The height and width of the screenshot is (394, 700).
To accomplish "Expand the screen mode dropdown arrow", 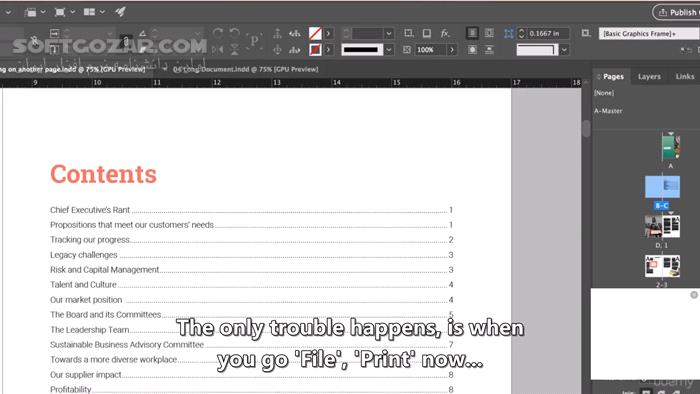I will [72, 12].
